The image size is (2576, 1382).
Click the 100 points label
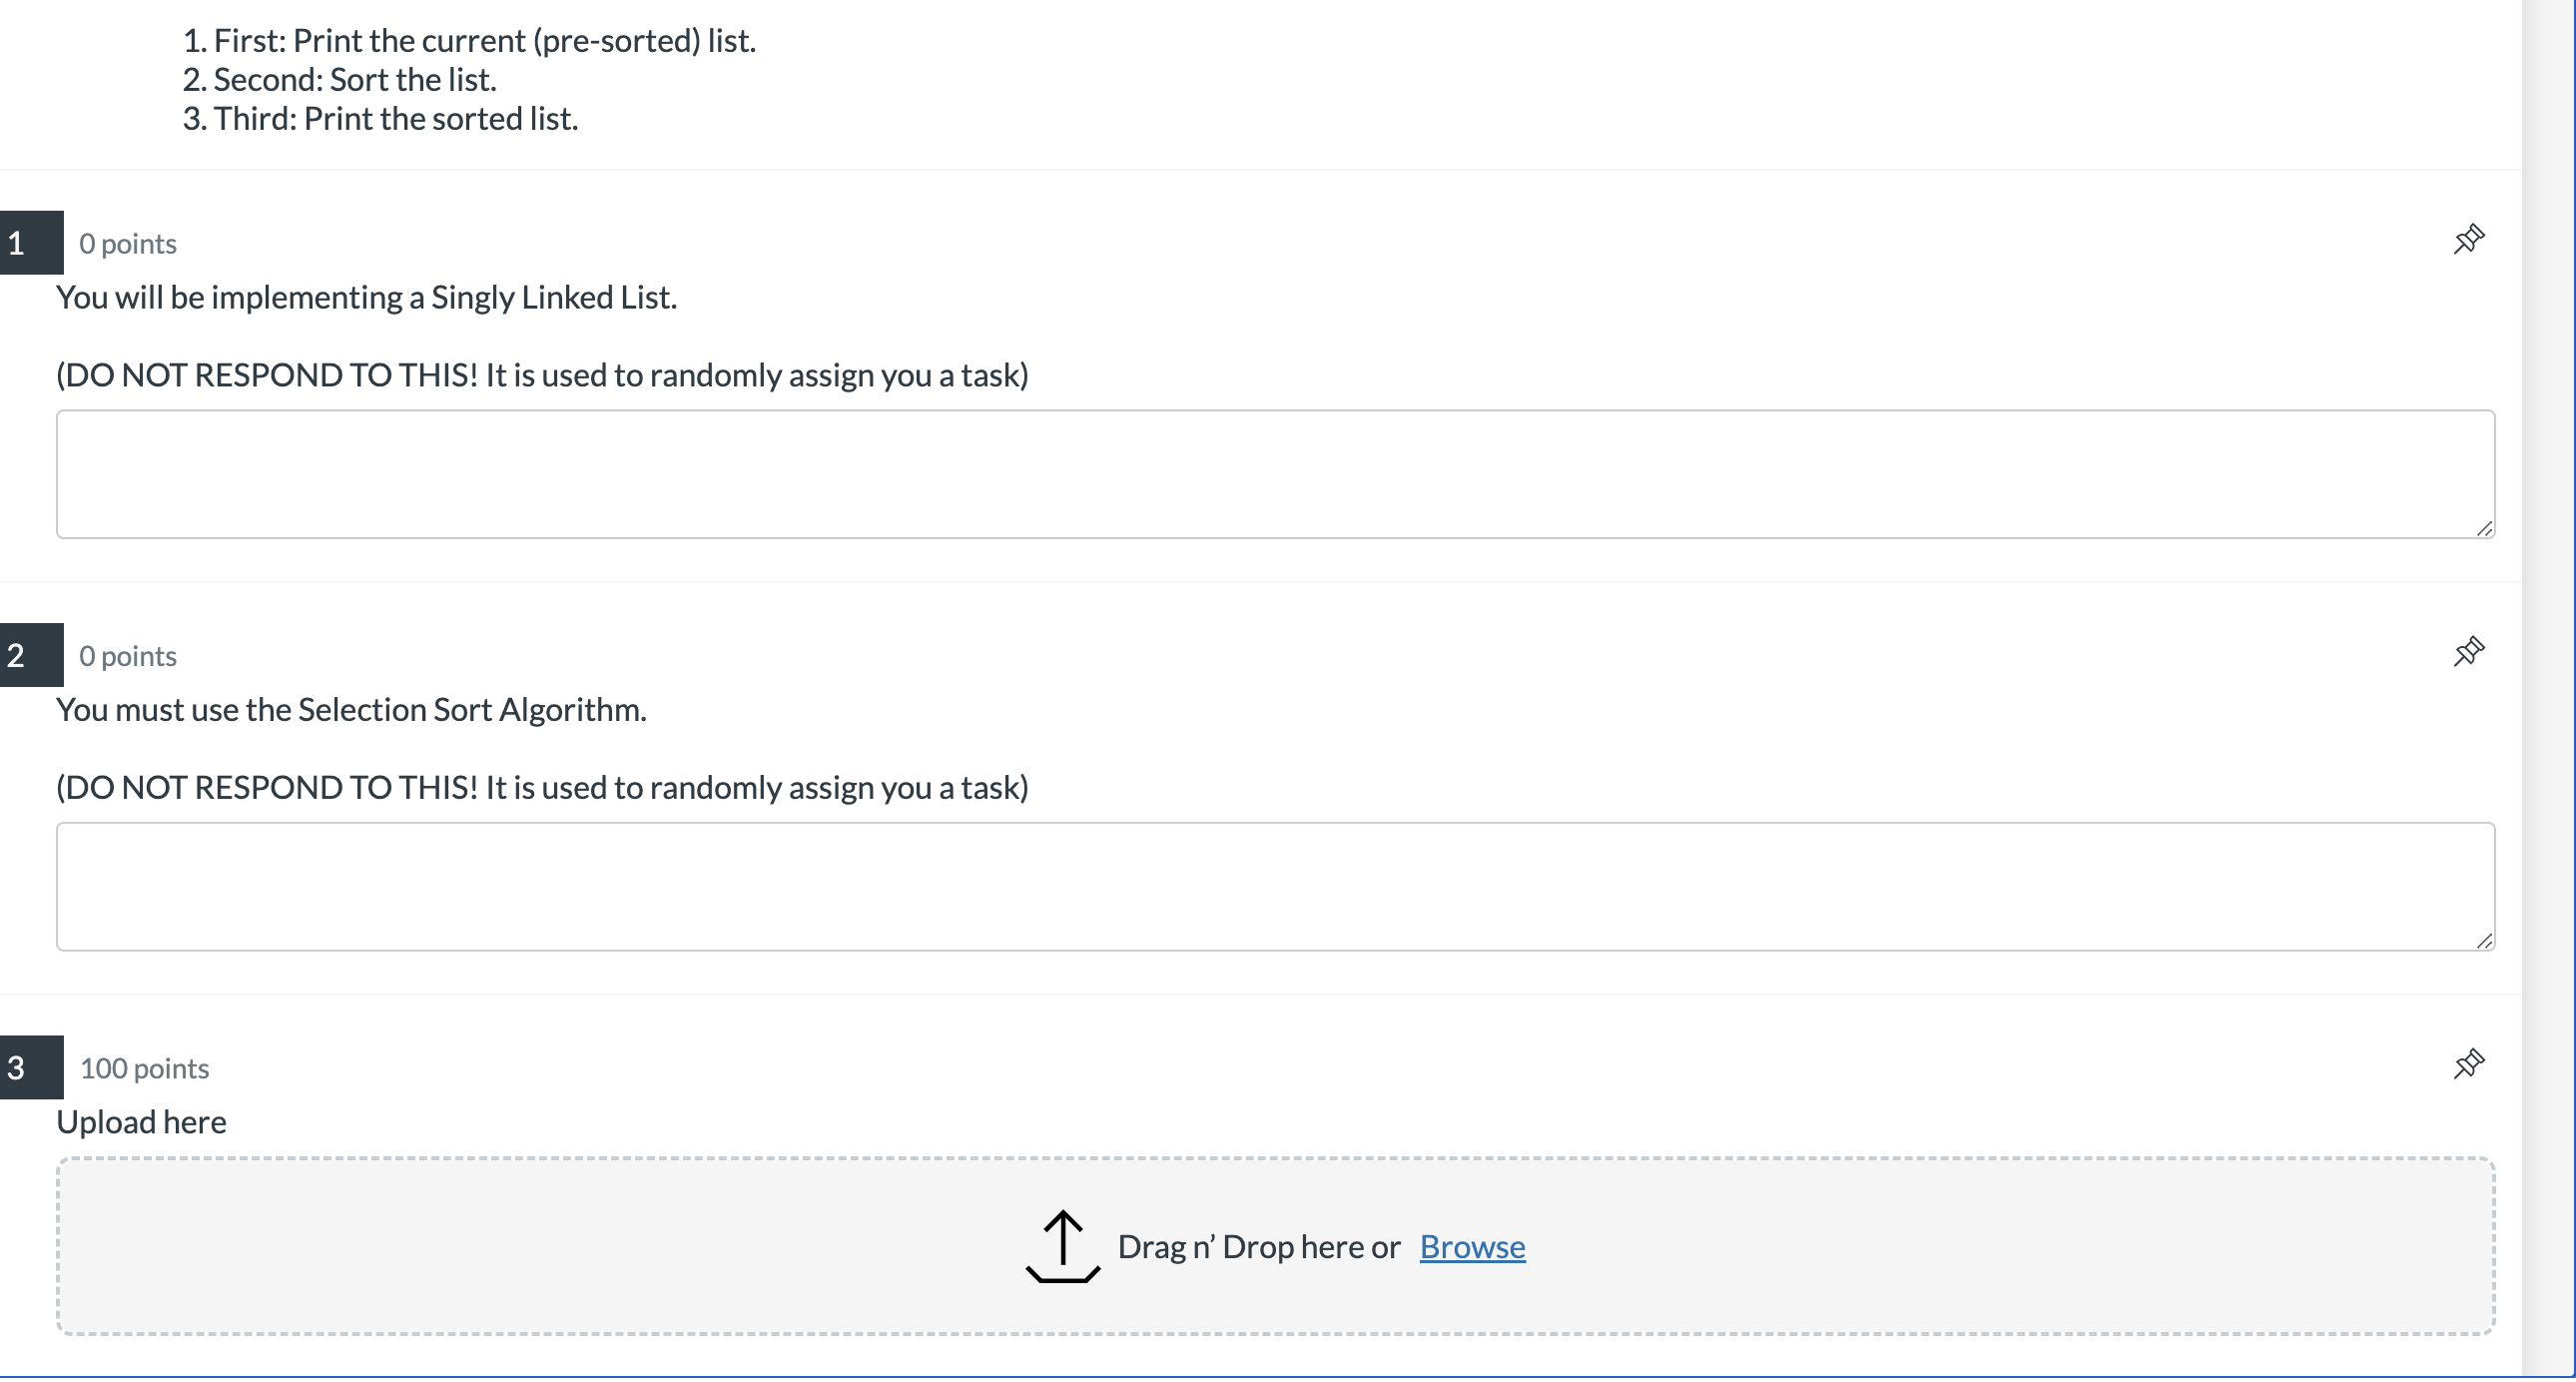[x=144, y=1069]
